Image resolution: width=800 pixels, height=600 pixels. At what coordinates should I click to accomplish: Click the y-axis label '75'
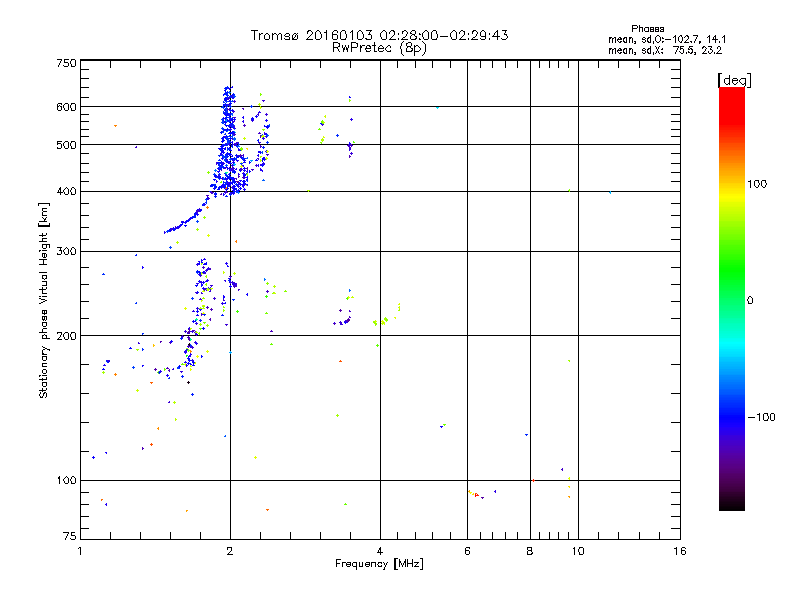70,536
